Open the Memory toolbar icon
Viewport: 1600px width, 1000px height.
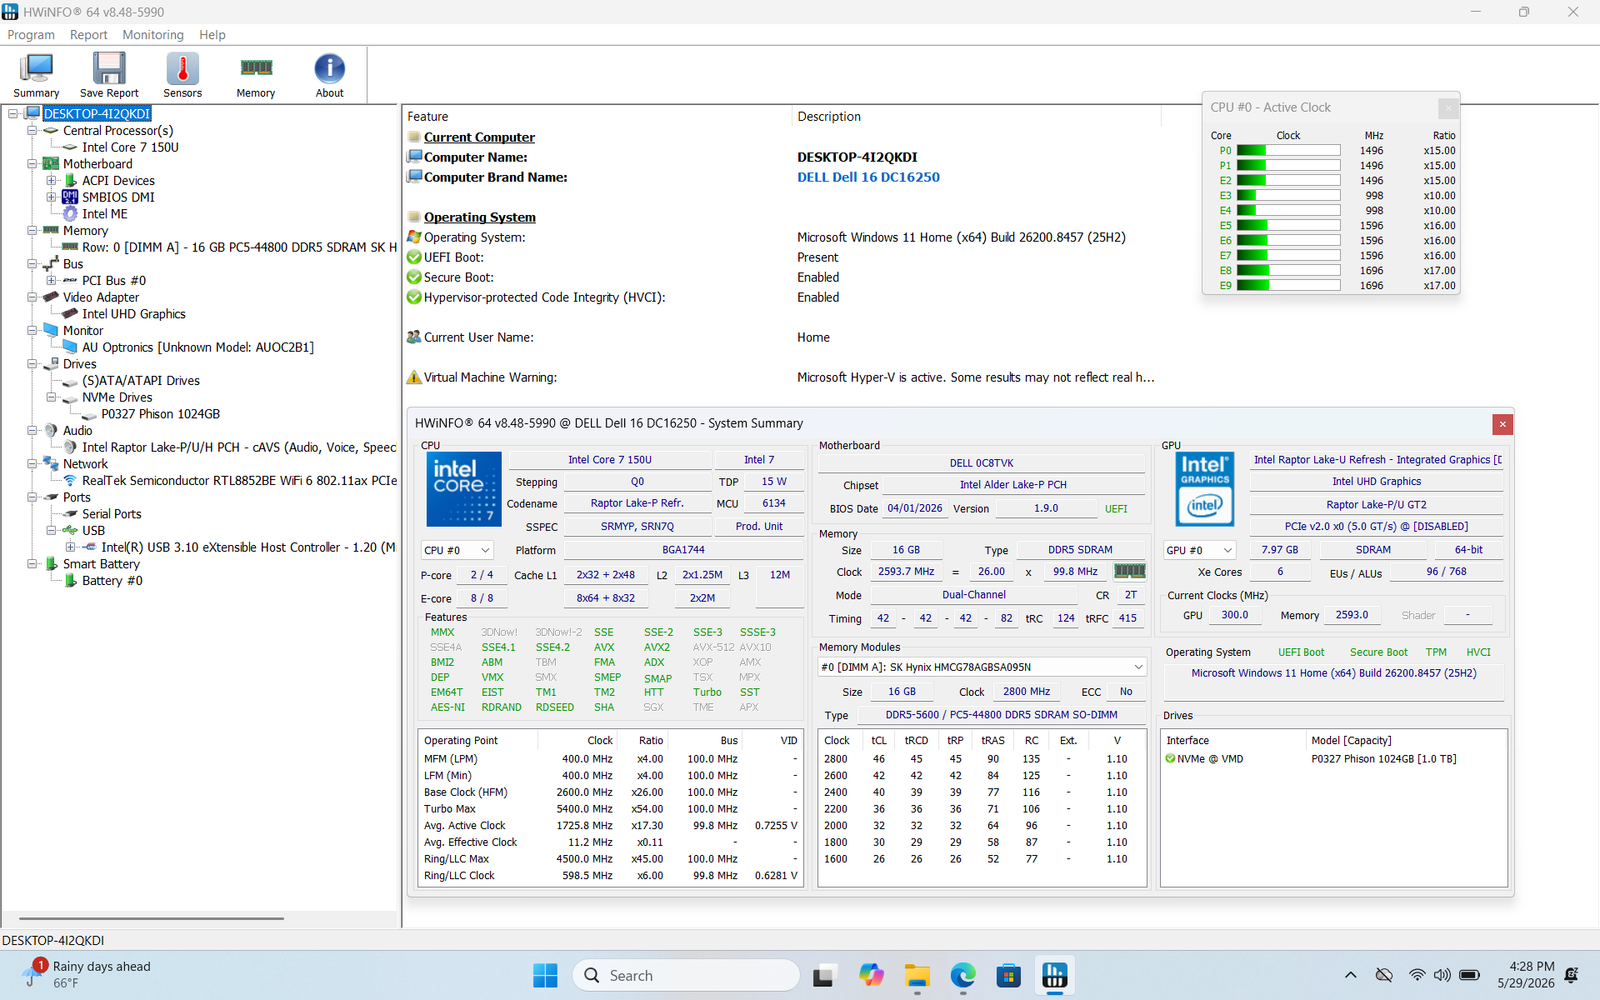point(256,76)
